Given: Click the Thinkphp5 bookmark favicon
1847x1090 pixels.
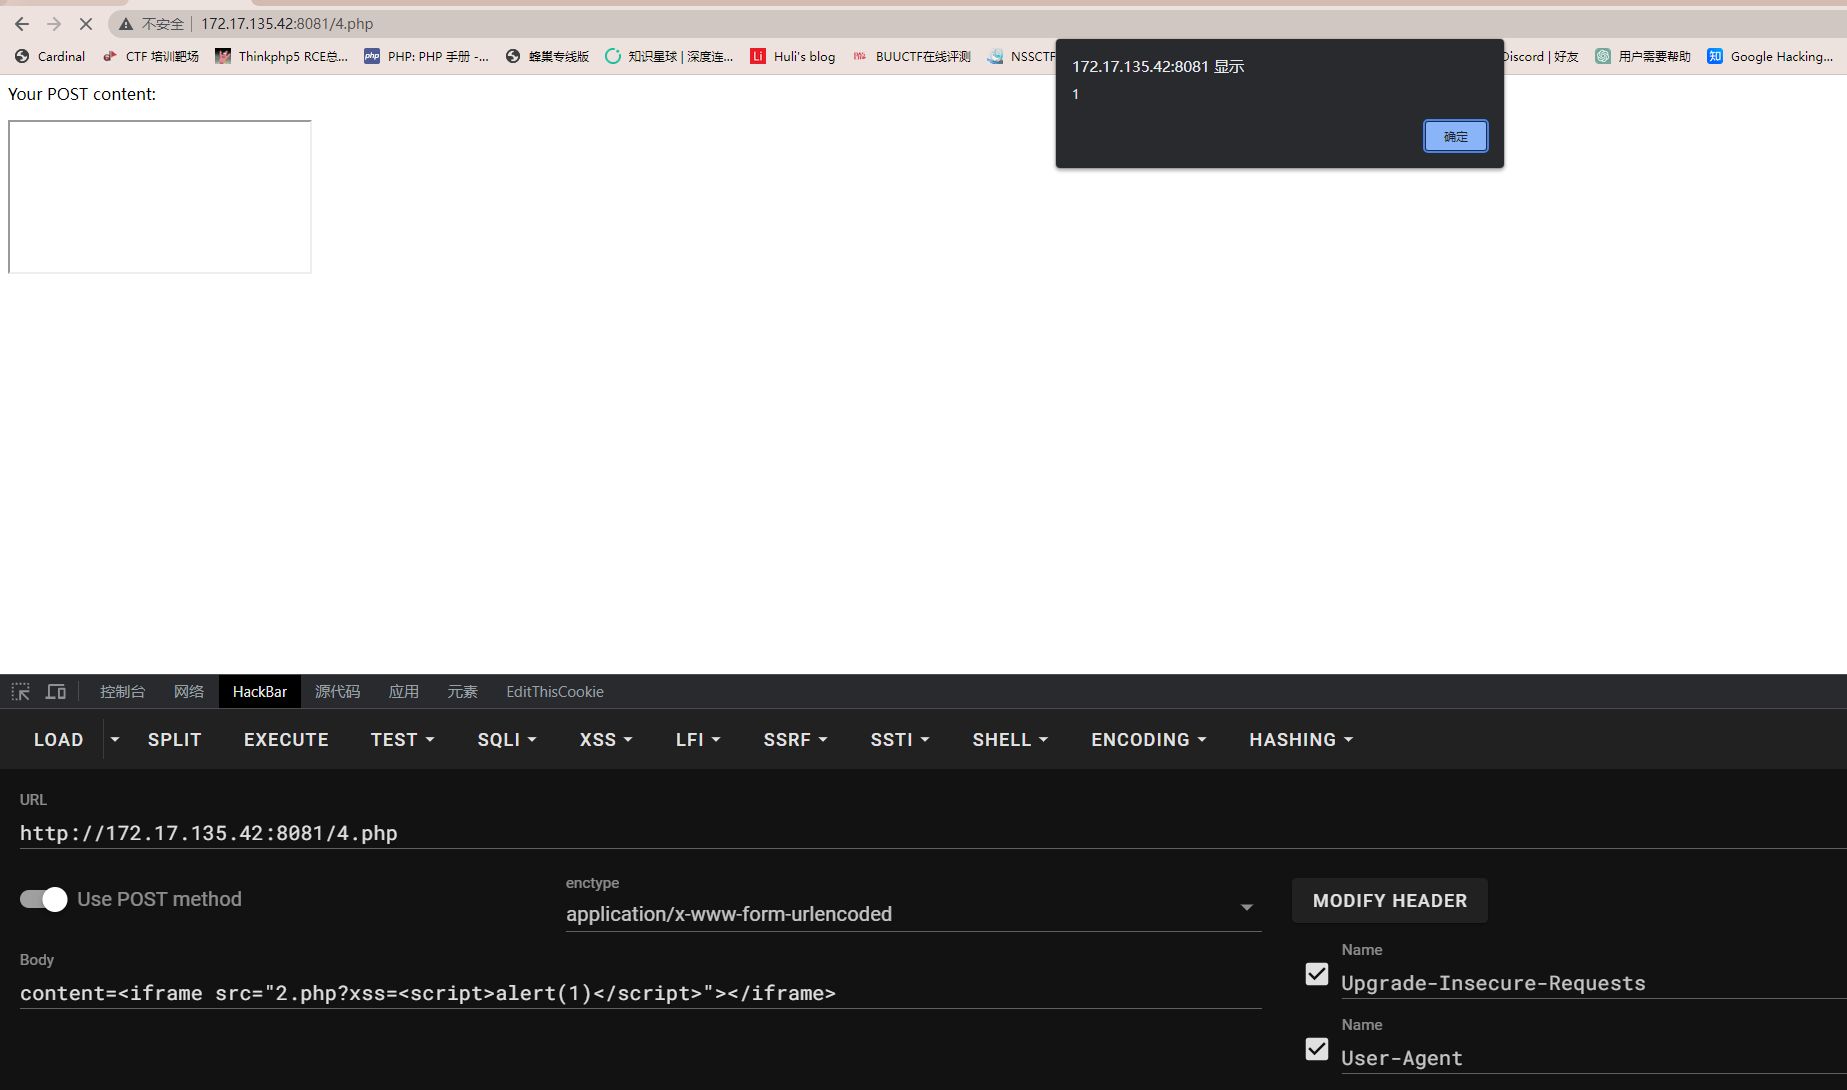Looking at the screenshot, I should point(223,57).
